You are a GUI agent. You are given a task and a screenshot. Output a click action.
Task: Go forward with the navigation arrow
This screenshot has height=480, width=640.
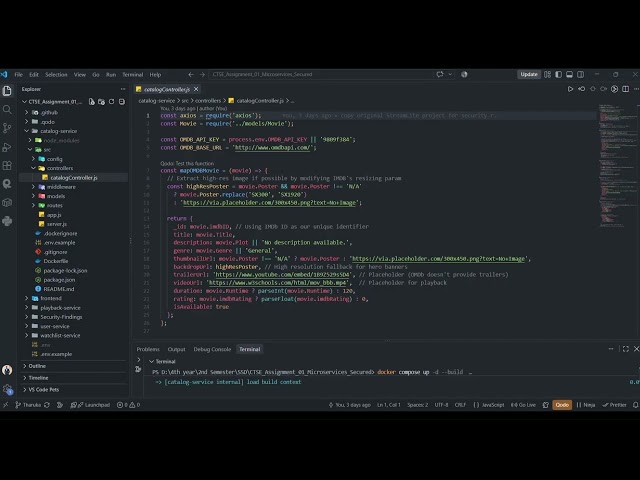click(202, 74)
